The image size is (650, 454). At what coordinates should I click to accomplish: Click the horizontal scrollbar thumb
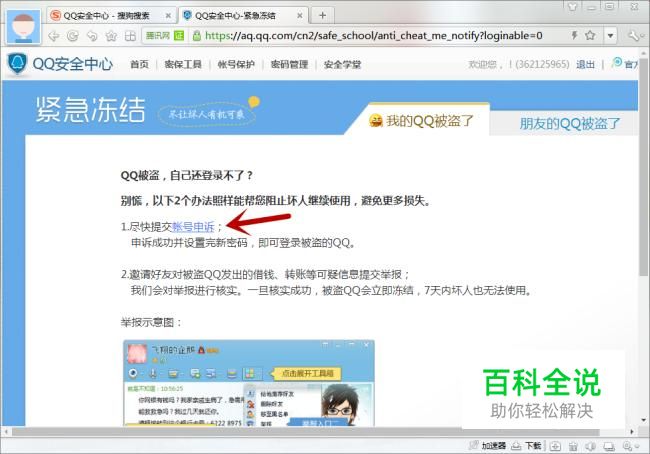306,432
